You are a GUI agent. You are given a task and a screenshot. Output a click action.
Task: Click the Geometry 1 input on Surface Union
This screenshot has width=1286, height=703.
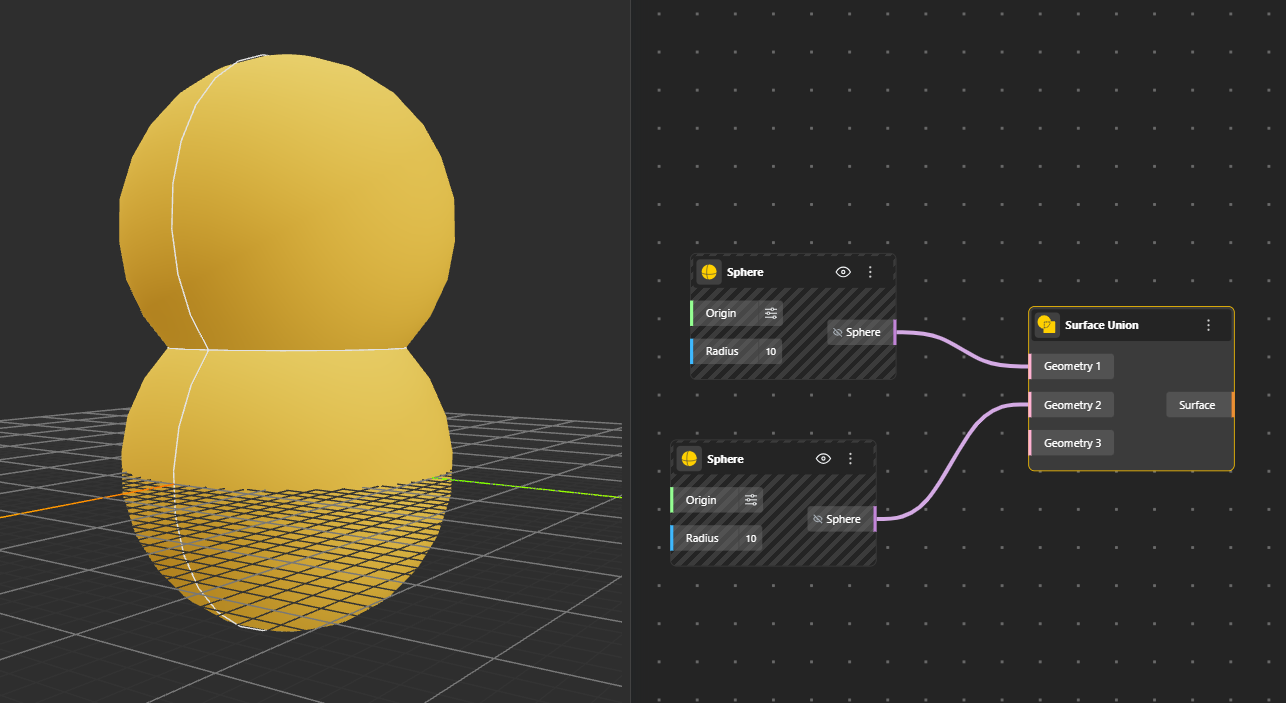click(1072, 366)
